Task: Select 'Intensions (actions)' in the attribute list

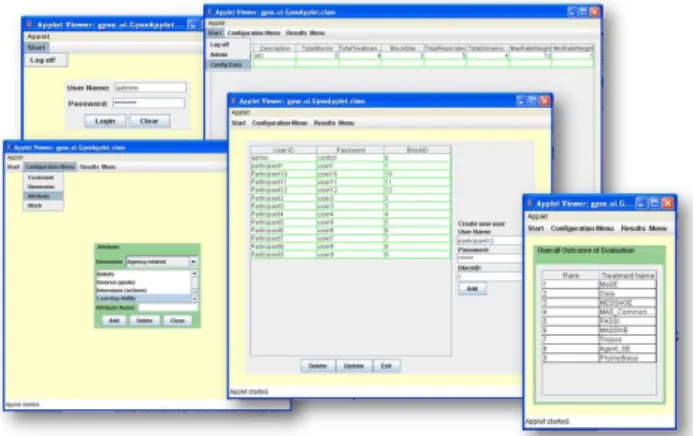Action: 144,290
